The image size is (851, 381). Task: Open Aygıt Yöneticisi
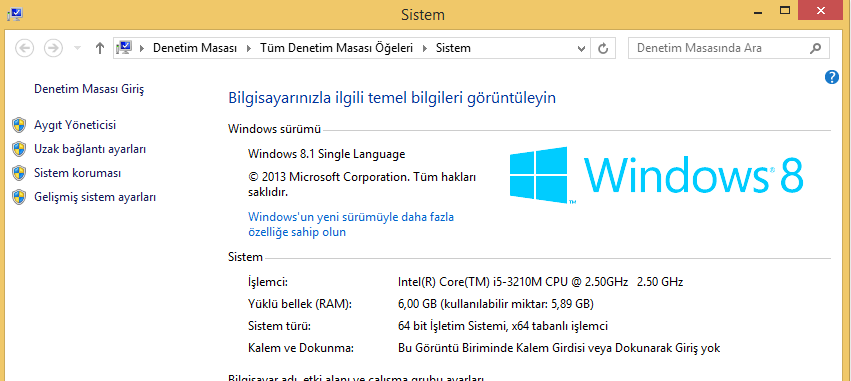pos(75,125)
